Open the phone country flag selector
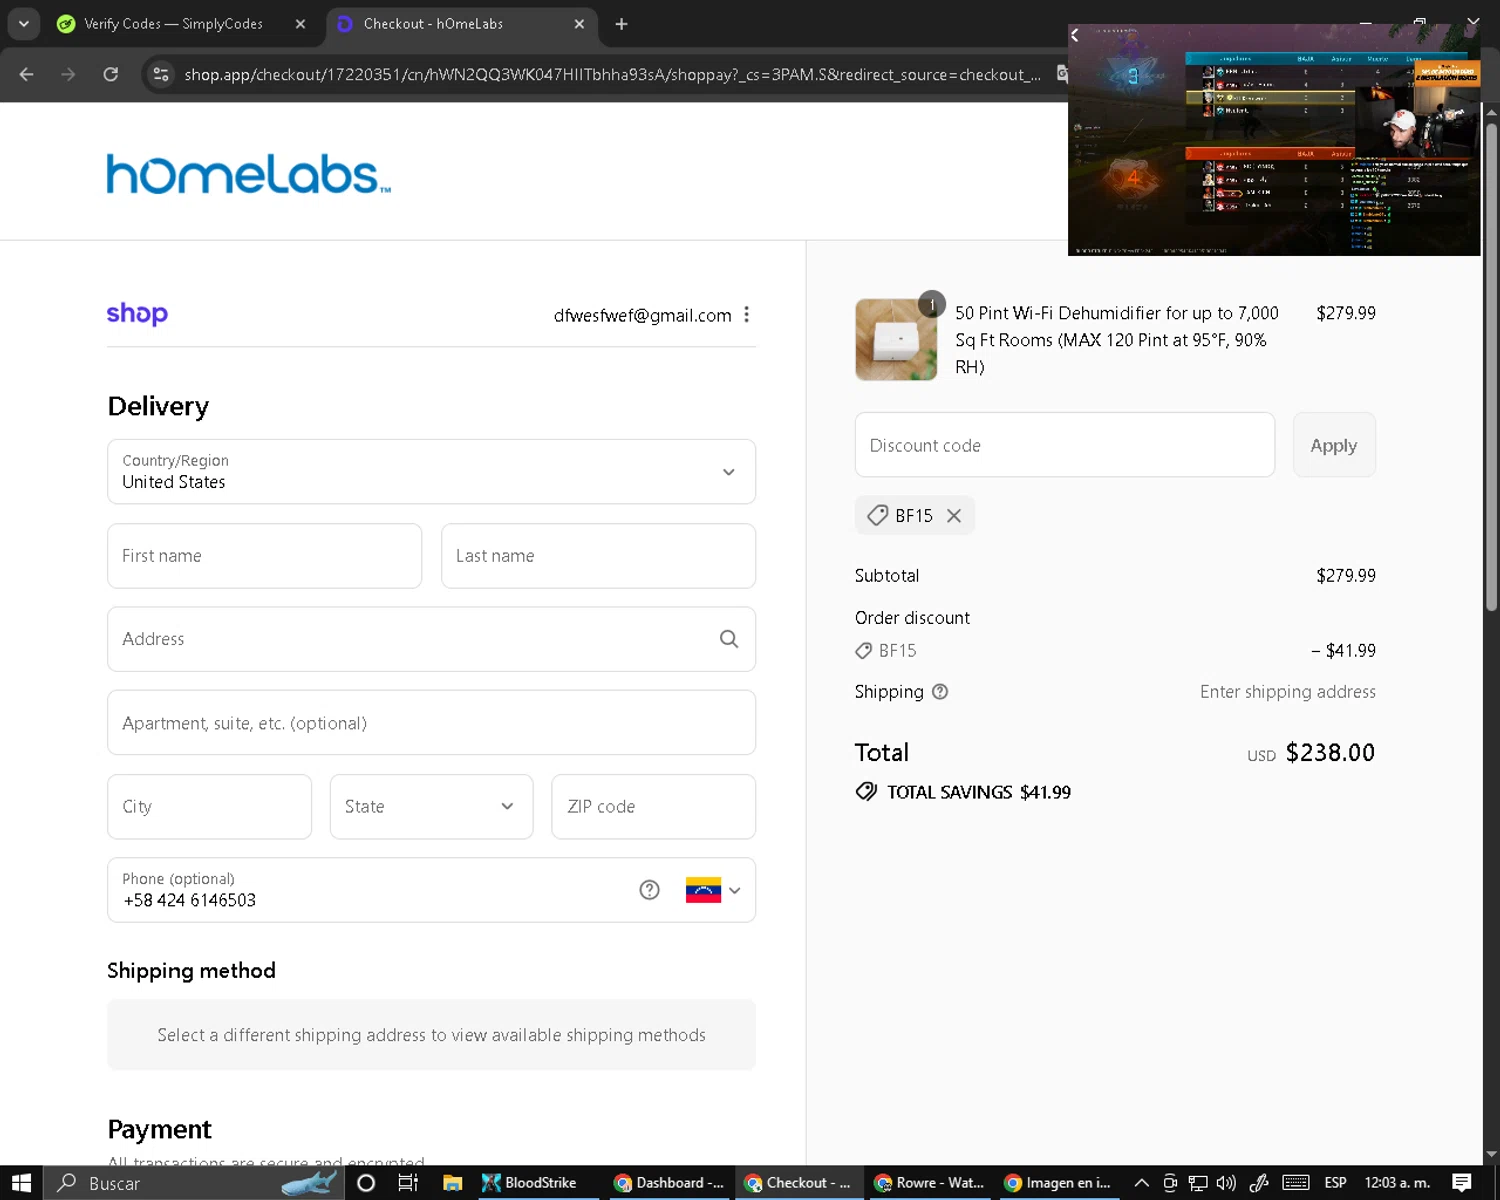 pos(713,890)
